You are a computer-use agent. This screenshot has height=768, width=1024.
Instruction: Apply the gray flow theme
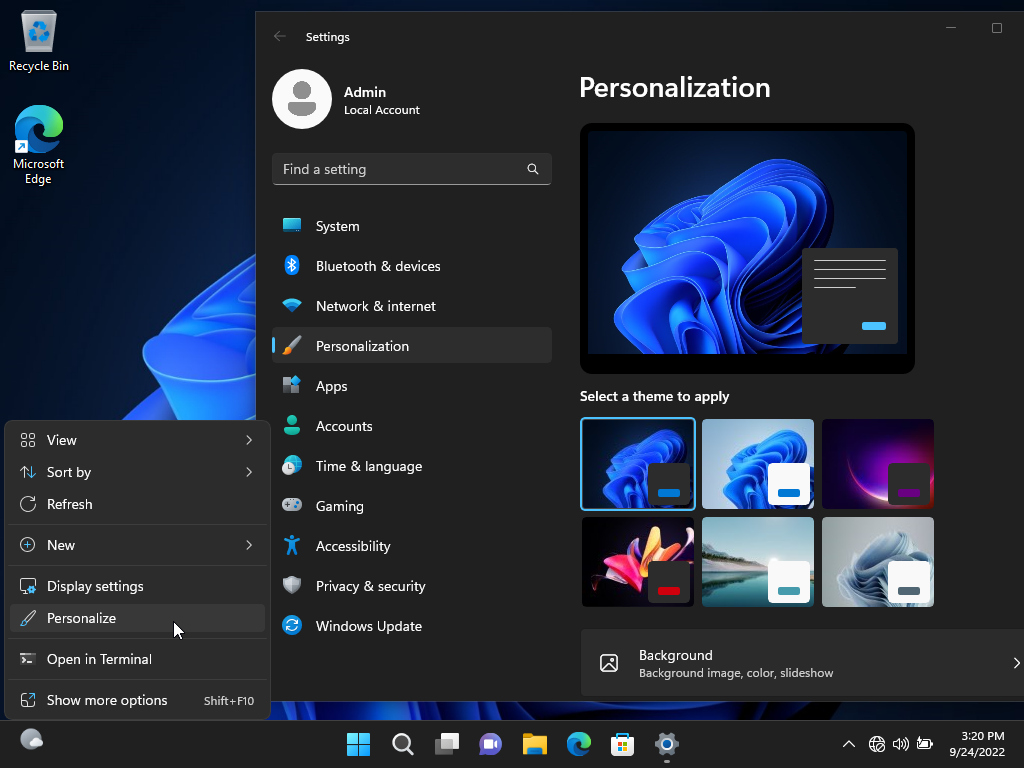tap(878, 562)
